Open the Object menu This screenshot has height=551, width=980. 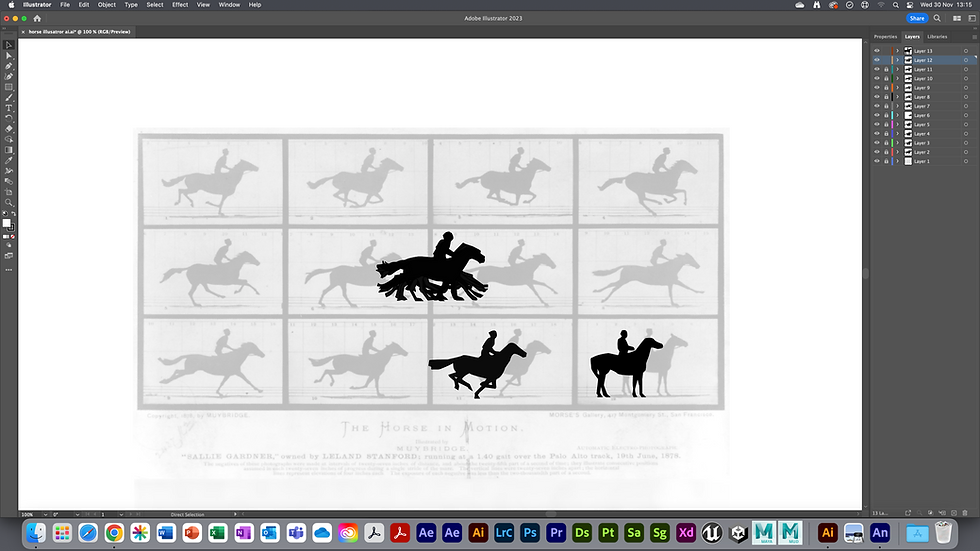106,4
